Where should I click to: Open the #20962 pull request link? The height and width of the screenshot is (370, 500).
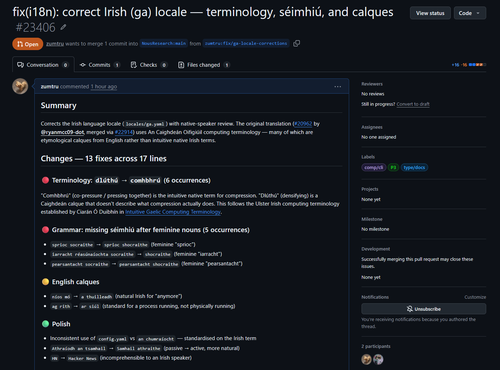[x=303, y=124]
